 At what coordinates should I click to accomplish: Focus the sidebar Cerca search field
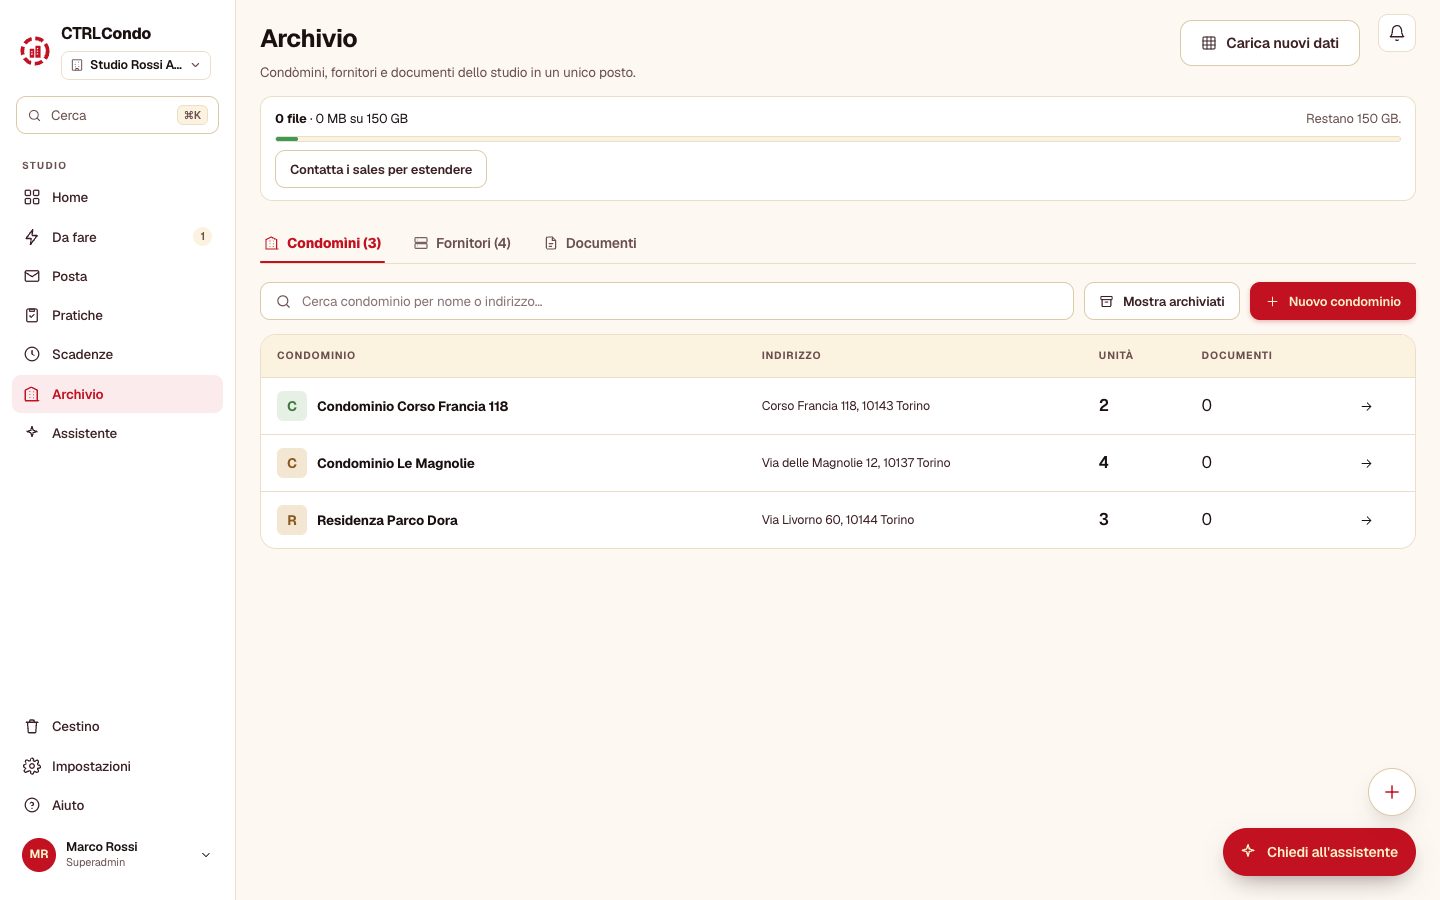[117, 115]
